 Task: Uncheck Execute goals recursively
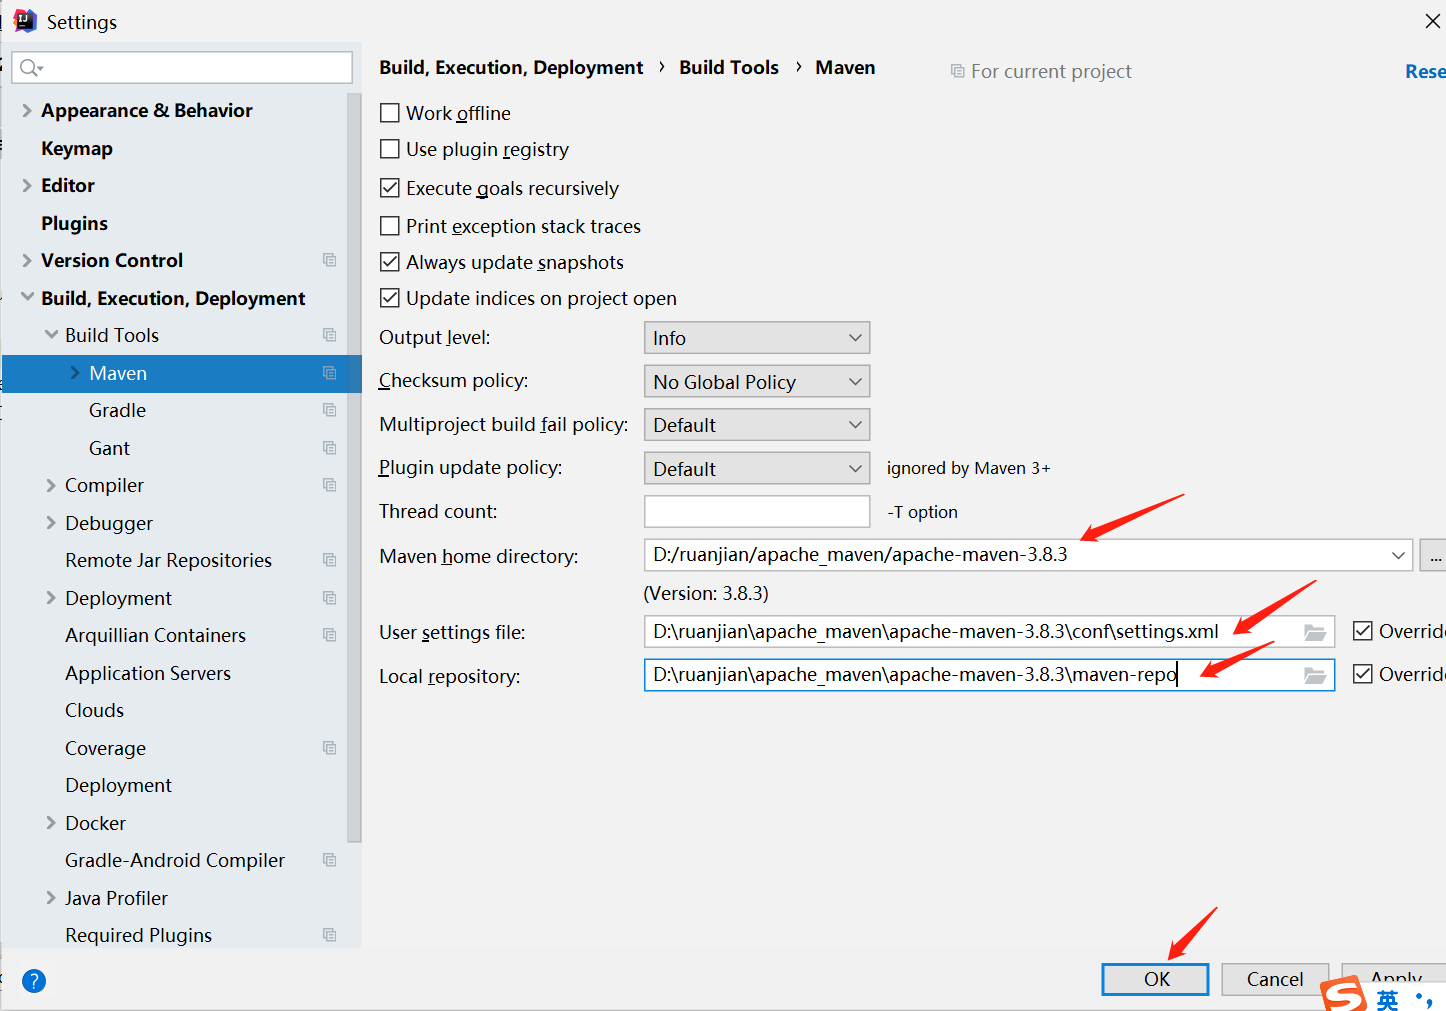click(x=390, y=188)
